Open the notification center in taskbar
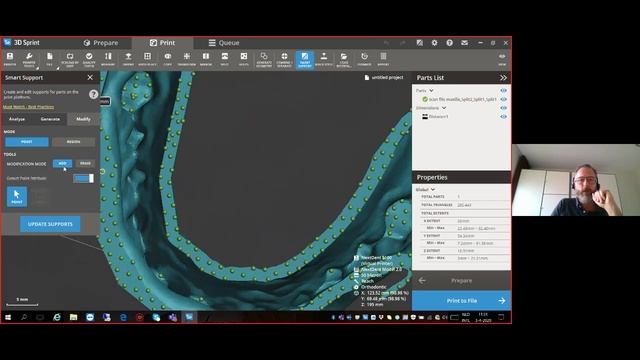Viewport: 640px width, 360px height. pyautogui.click(x=501, y=317)
